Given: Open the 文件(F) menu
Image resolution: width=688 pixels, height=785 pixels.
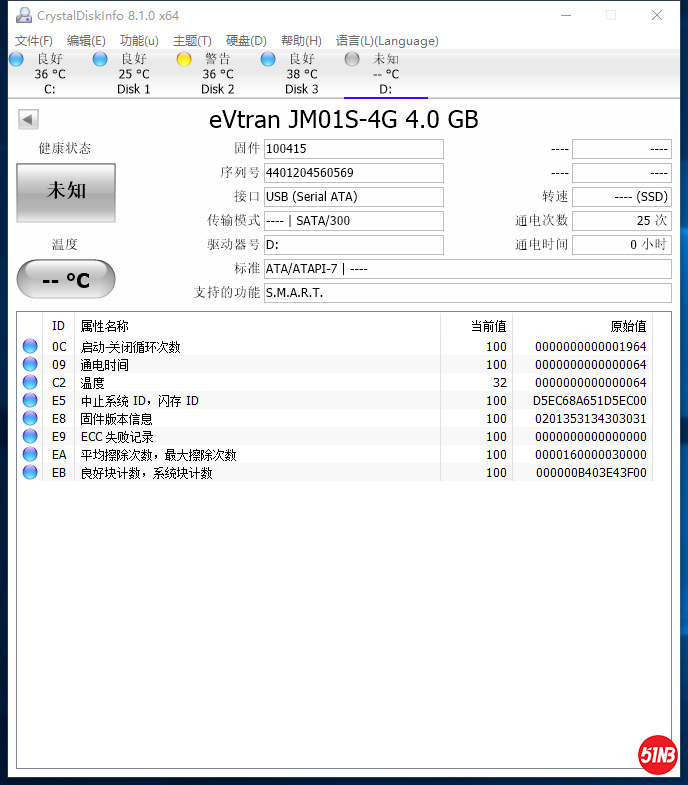Looking at the screenshot, I should pyautogui.click(x=34, y=41).
